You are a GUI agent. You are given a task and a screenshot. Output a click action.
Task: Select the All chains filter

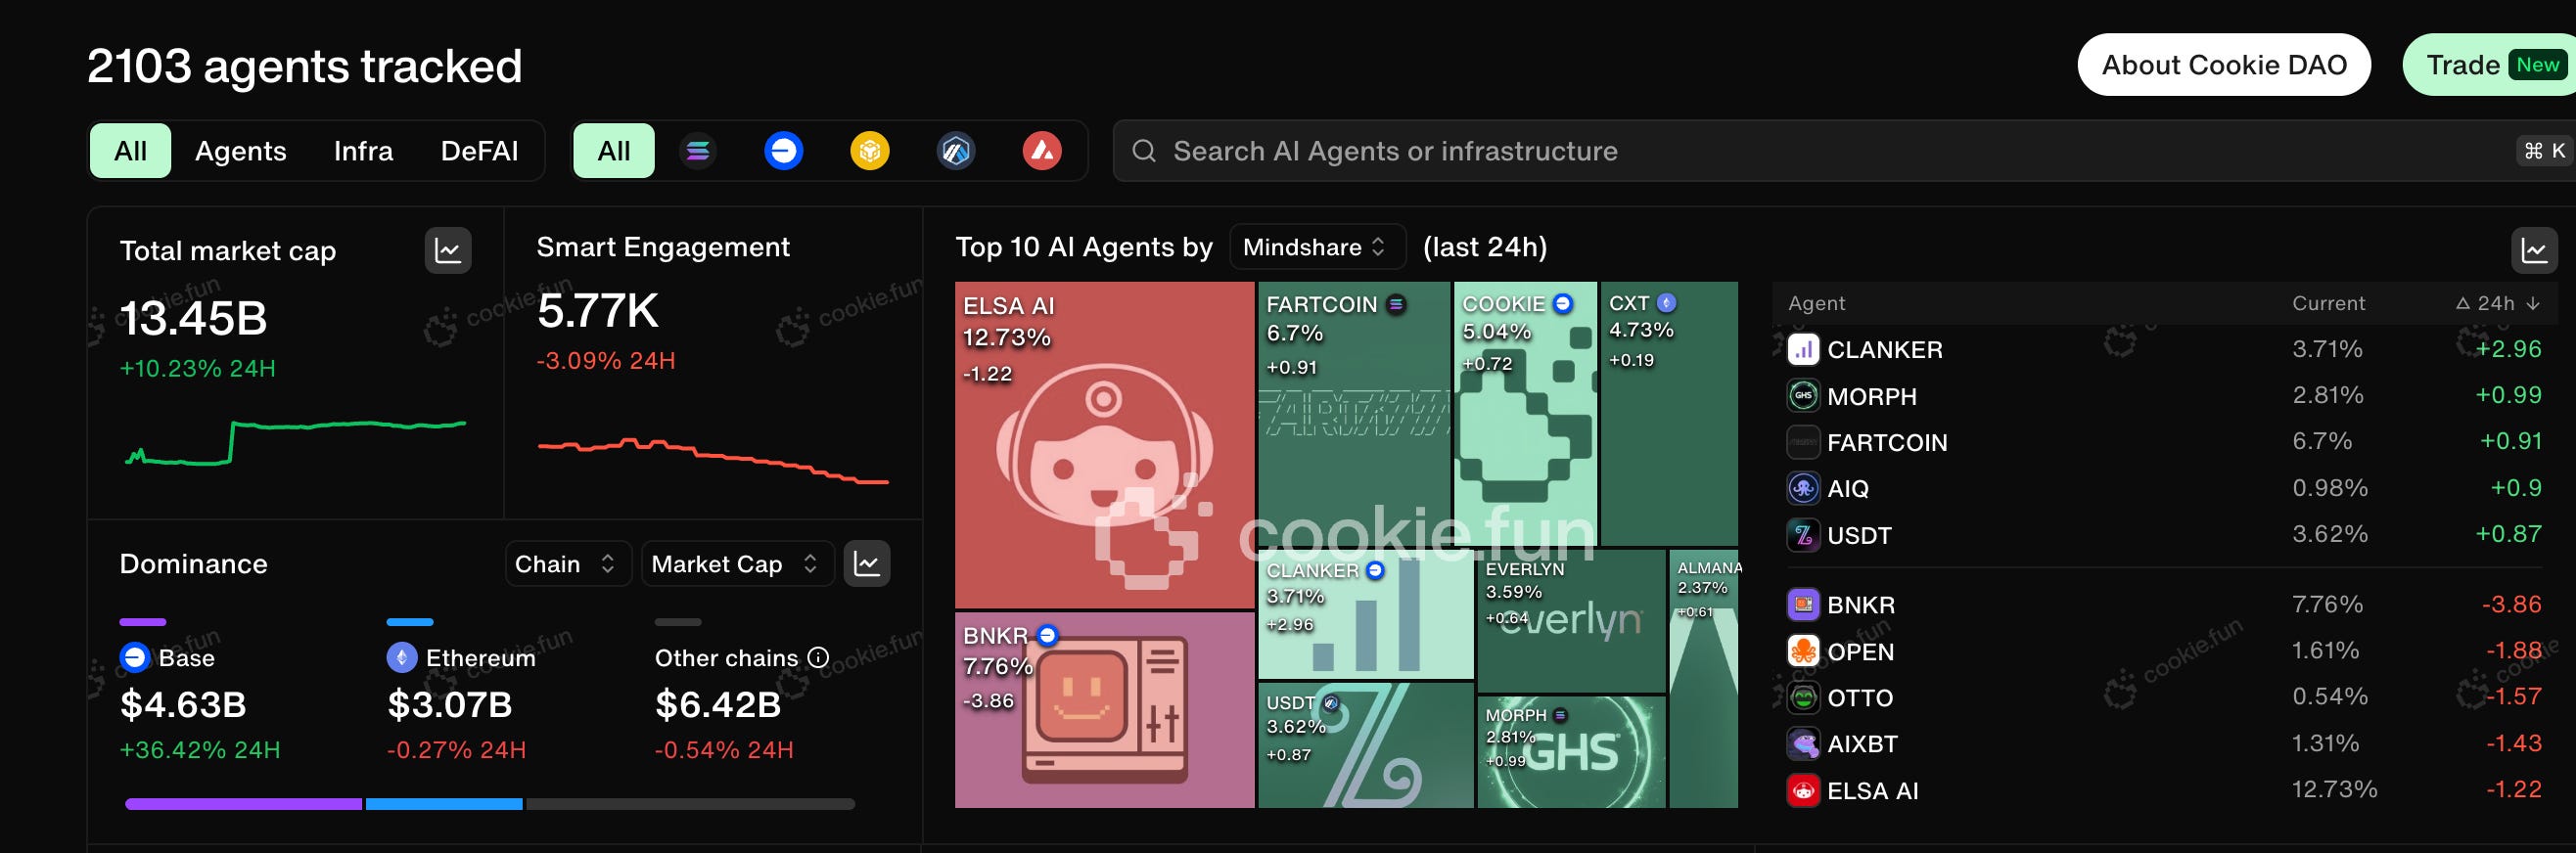click(613, 151)
